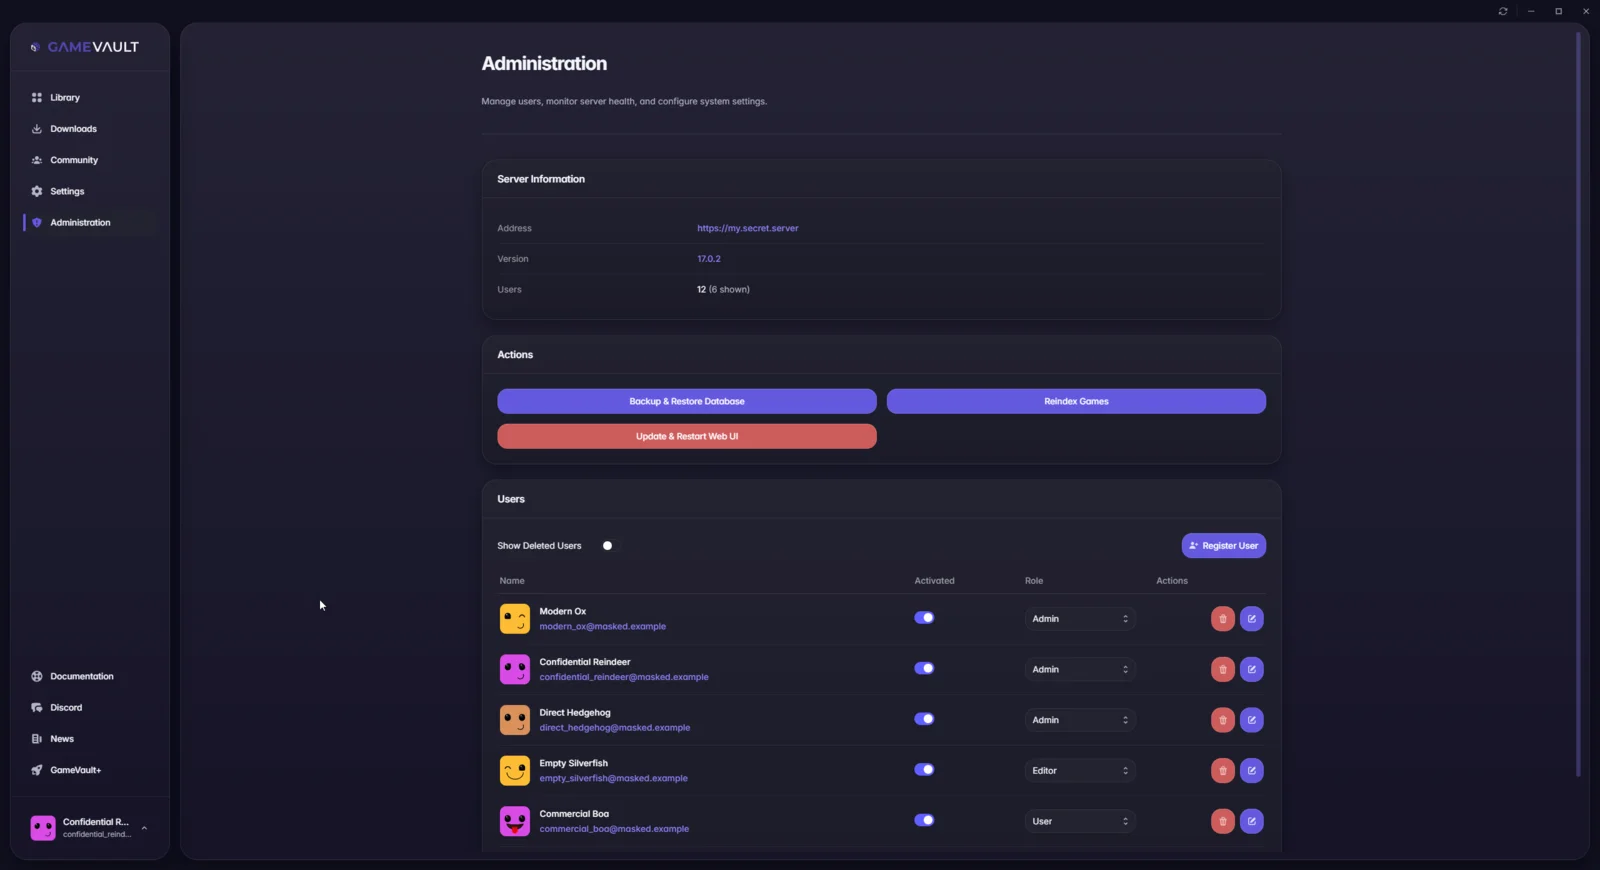
Task: Minimize the GameVault window
Action: click(1531, 11)
